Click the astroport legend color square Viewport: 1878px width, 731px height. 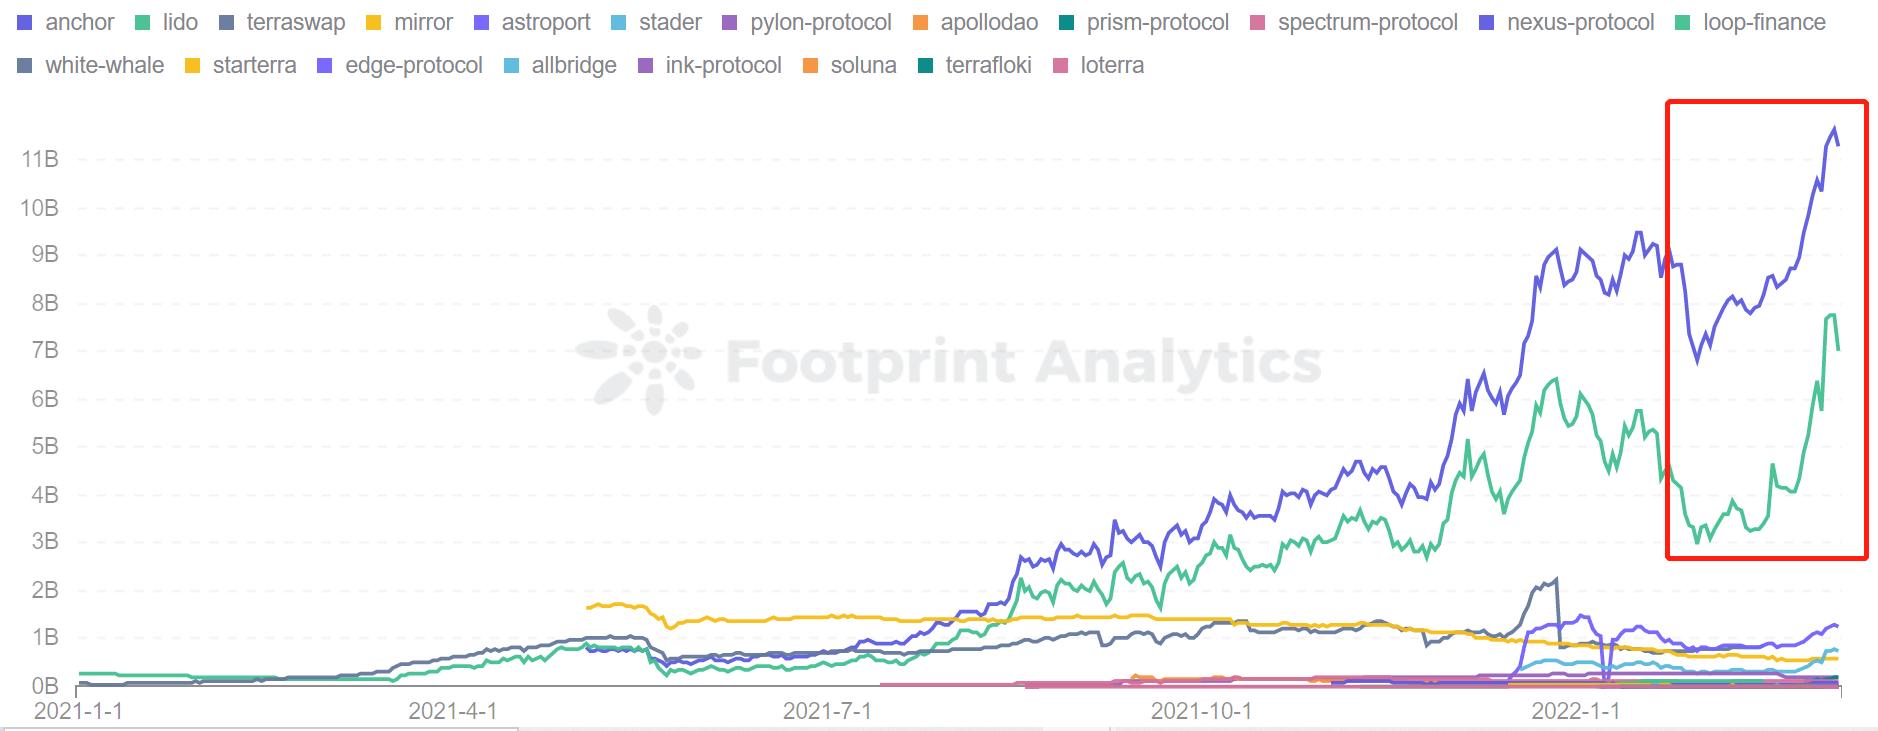tap(482, 23)
